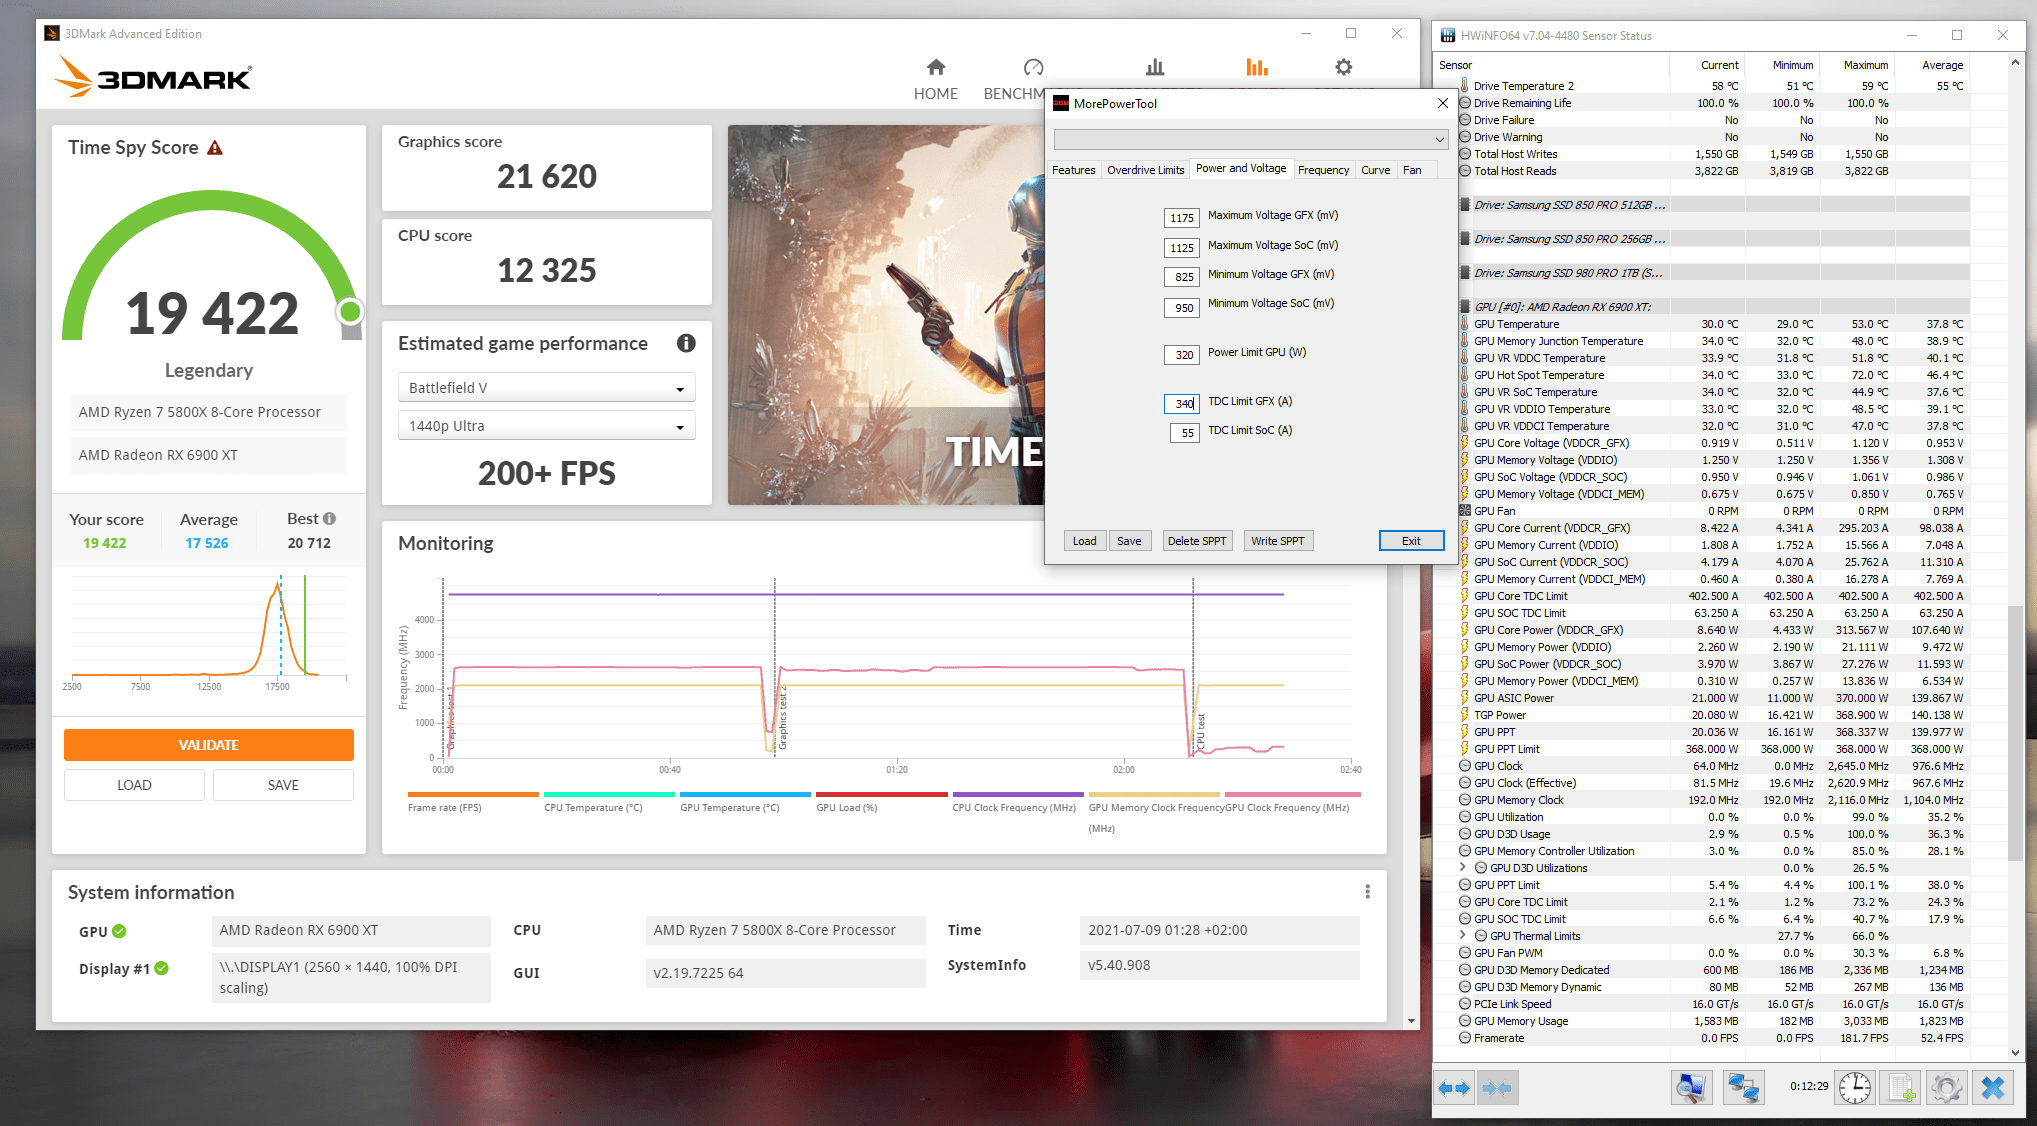This screenshot has width=2037, height=1126.
Task: Click HWiNFO clock reset icon
Action: (x=1855, y=1088)
